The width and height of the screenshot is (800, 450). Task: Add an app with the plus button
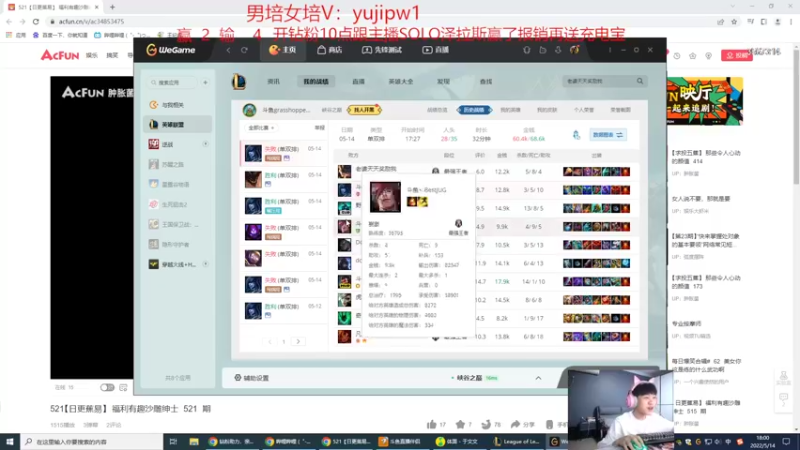tap(205, 82)
